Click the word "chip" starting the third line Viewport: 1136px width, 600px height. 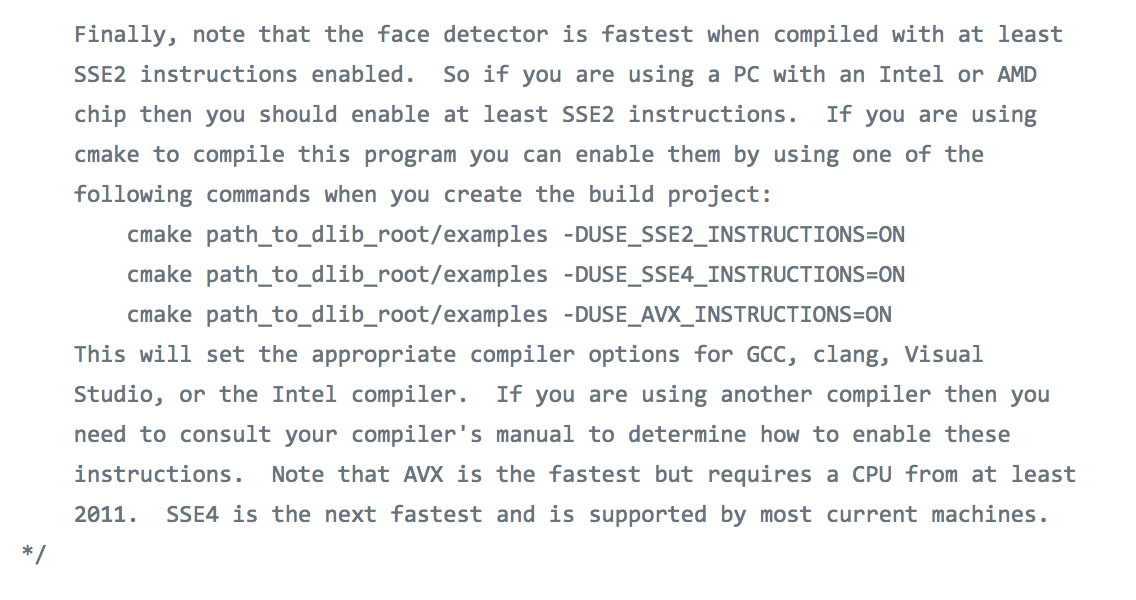[x=100, y=115]
